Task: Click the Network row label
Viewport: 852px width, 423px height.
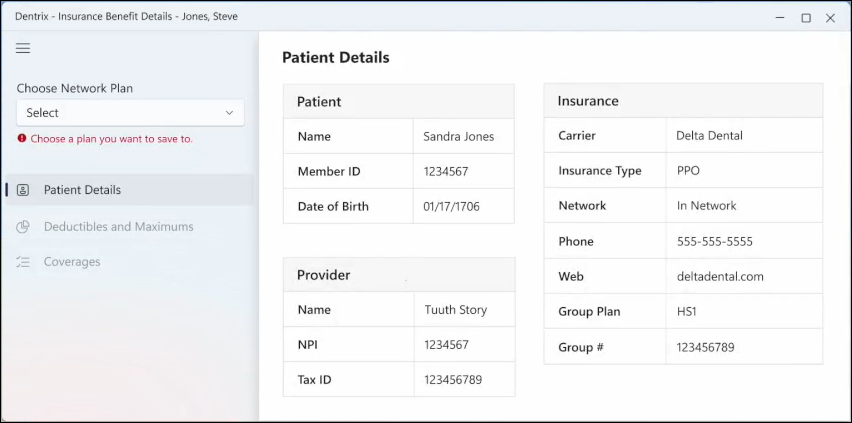Action: coord(582,206)
